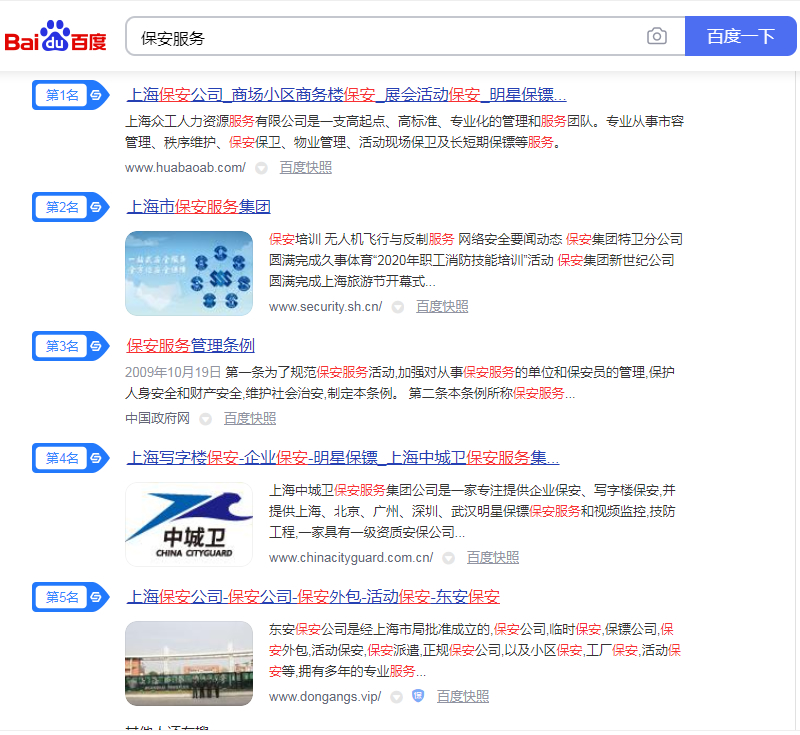Open 百度快照 for 中国政府网 result
The height and width of the screenshot is (735, 800).
coord(250,419)
